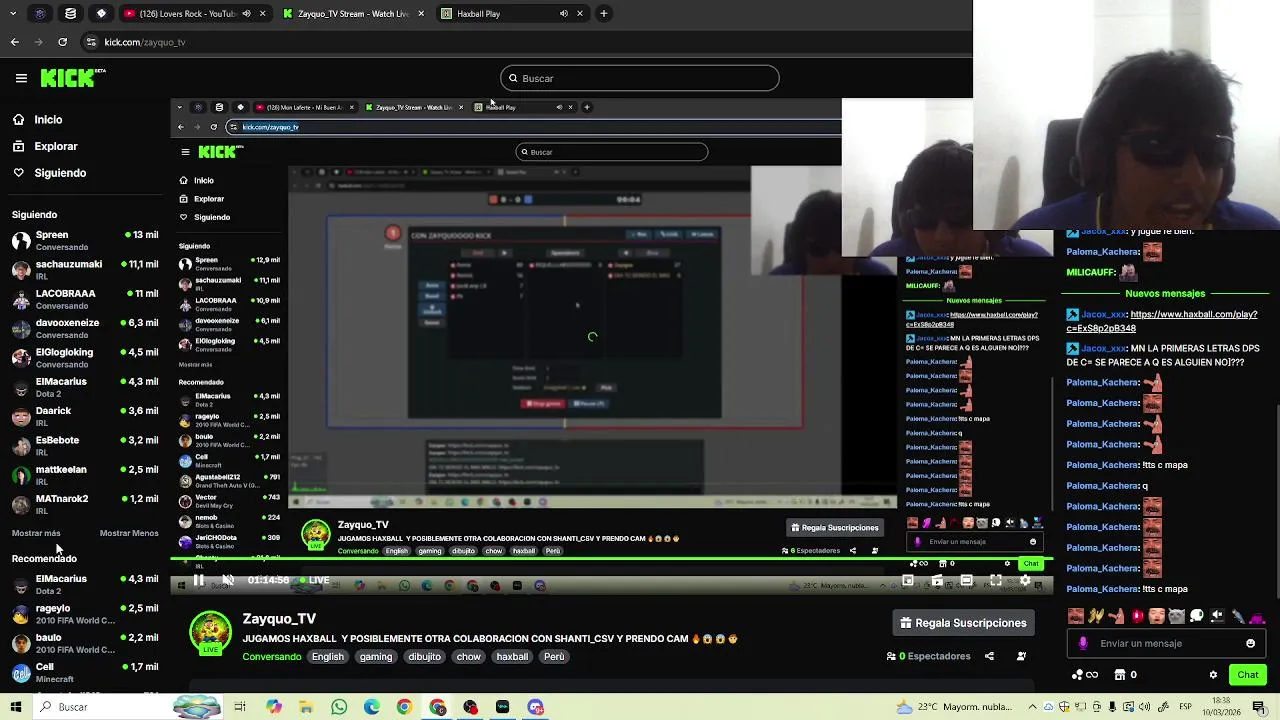The width and height of the screenshot is (1280, 720).
Task: Mute the YouTube tab audio
Action: click(x=246, y=14)
